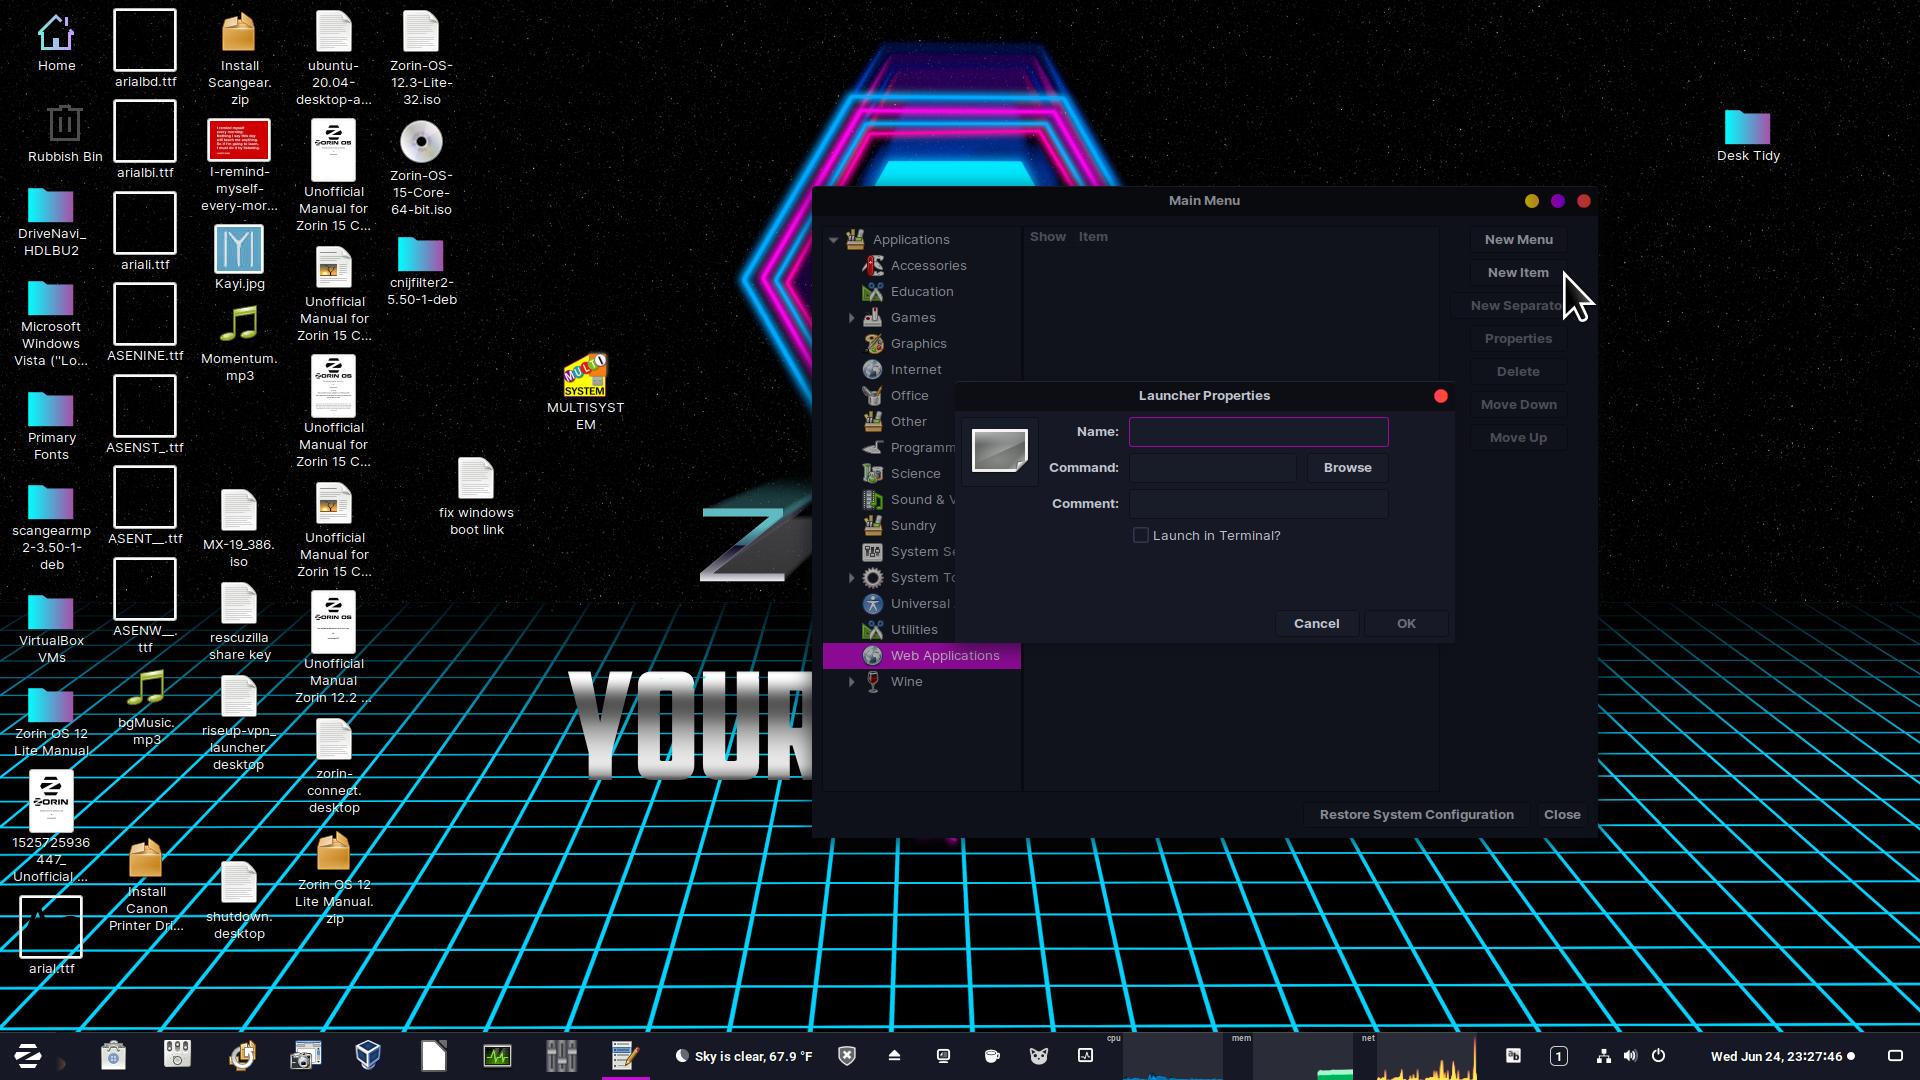Select the Web Applications menu entry
Viewport: 1920px width, 1080px height.
point(944,655)
